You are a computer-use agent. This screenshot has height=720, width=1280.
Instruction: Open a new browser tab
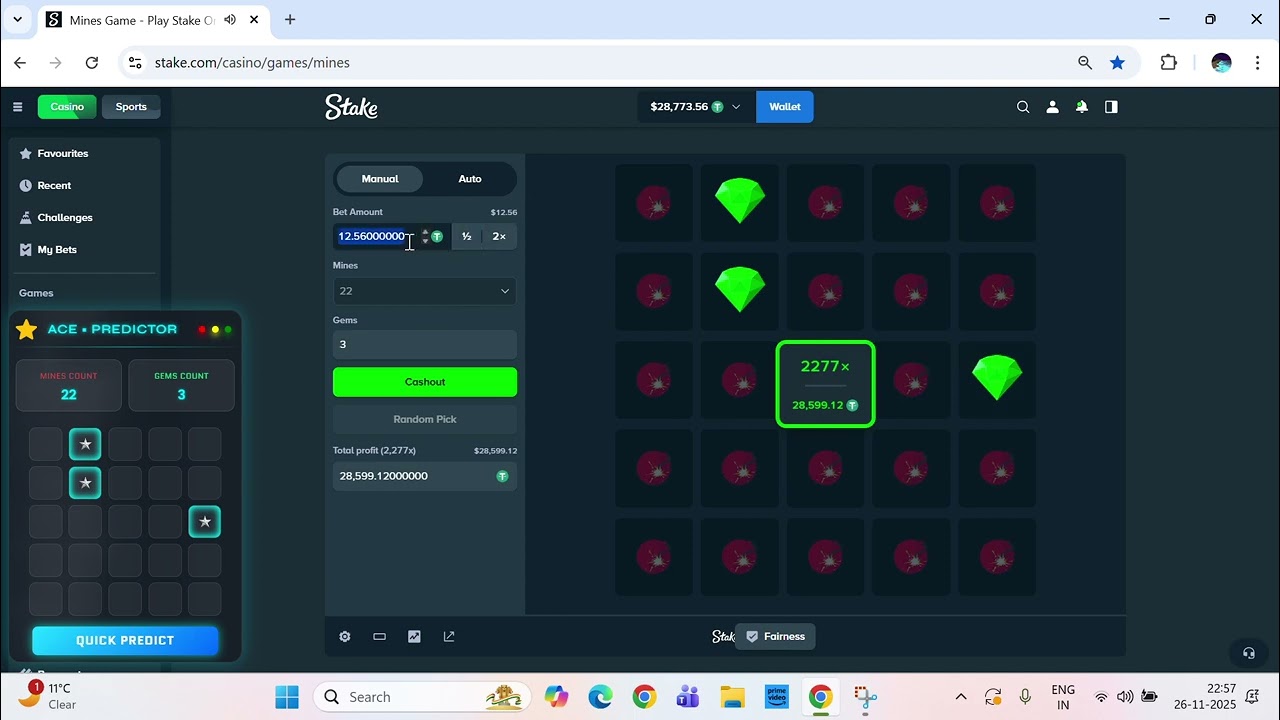point(290,20)
